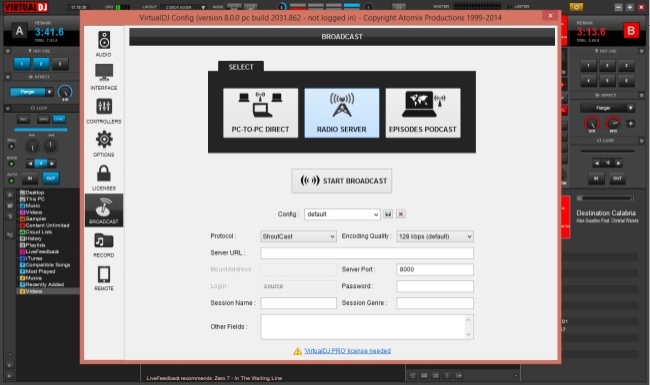This screenshot has width=650, height=385.
Task: Open the Licenses padlock section
Action: coord(104,177)
